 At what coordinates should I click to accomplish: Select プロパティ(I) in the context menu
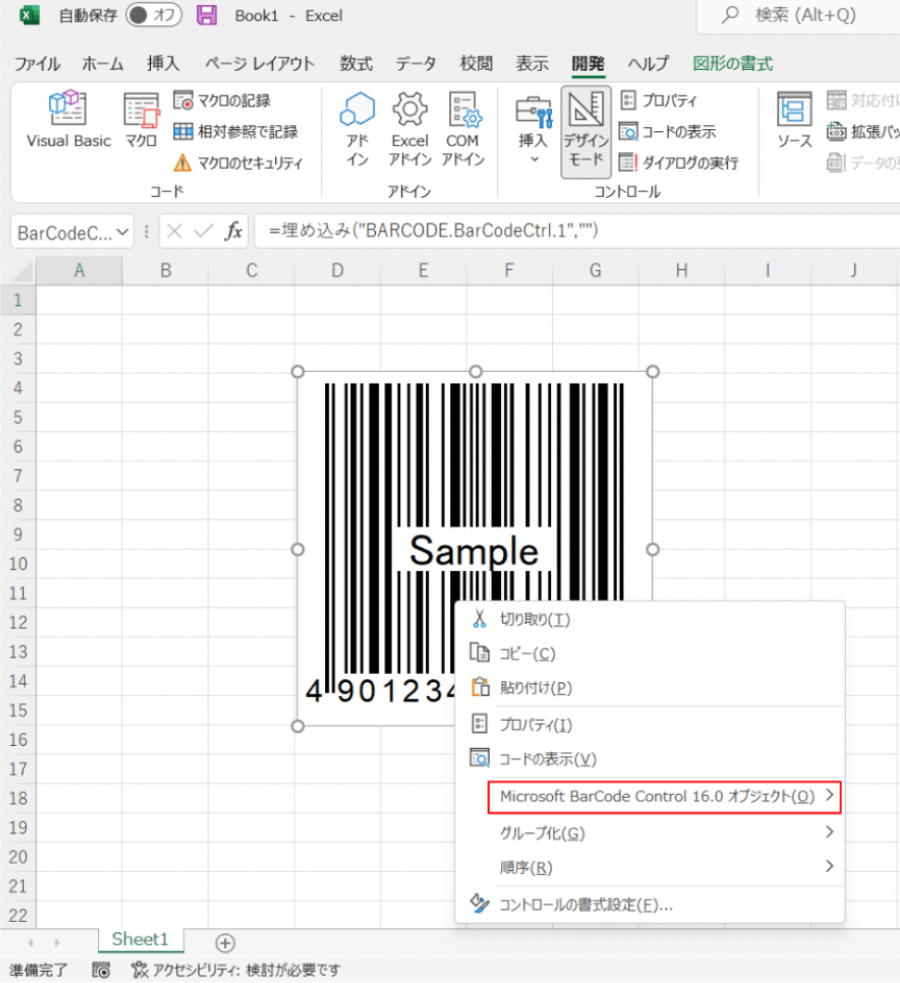point(650,725)
